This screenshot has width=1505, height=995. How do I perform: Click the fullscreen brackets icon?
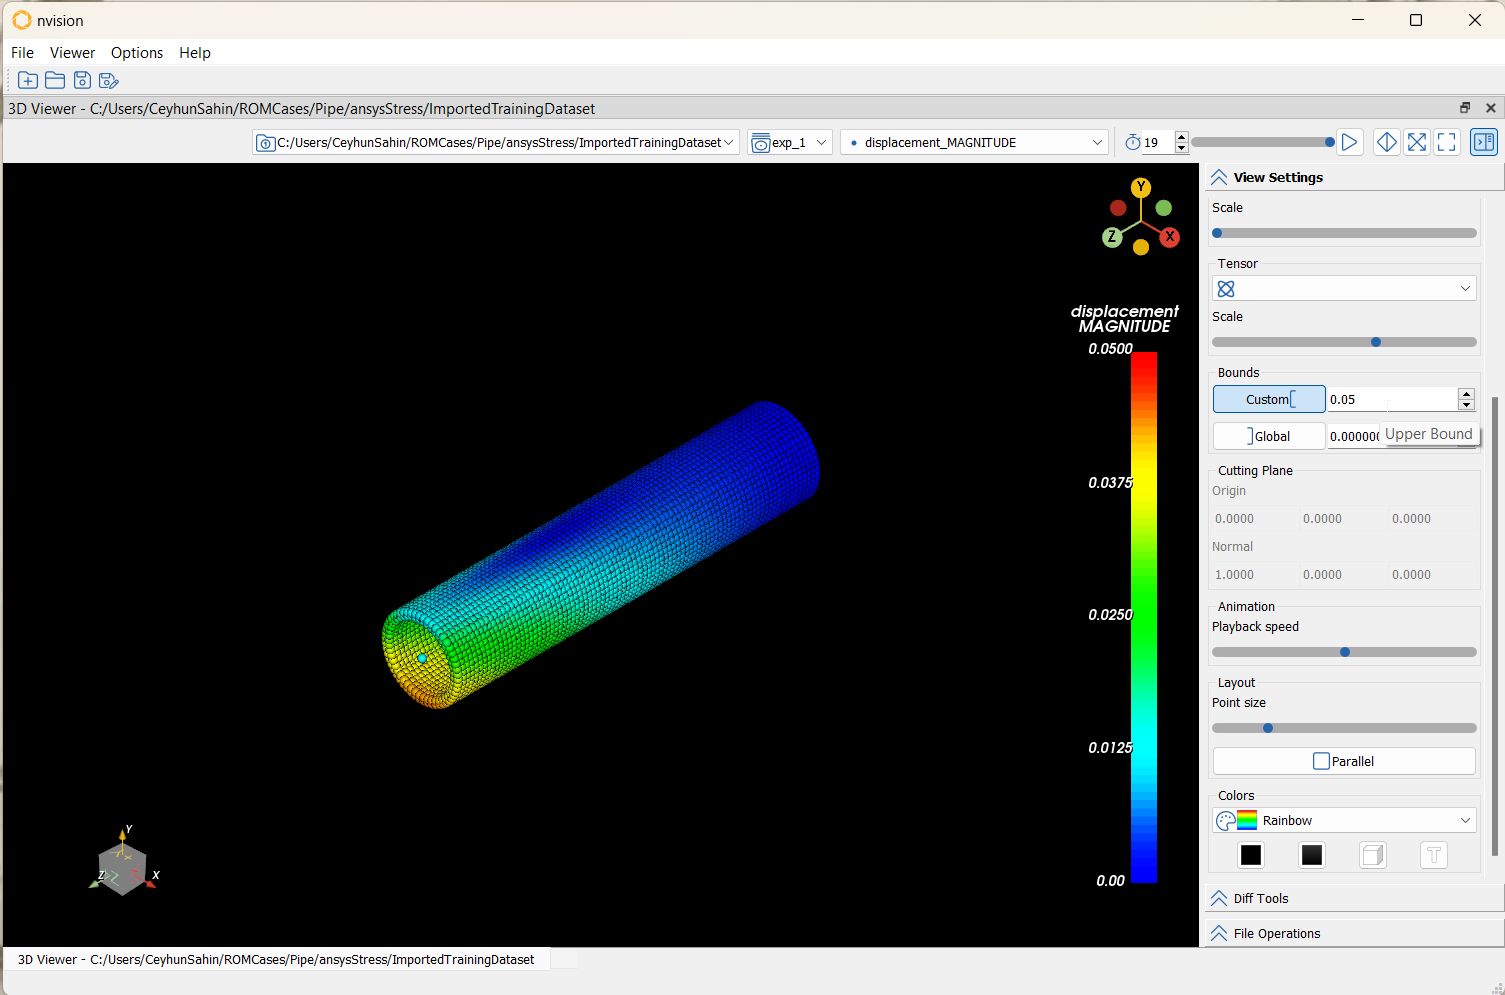[1446, 143]
